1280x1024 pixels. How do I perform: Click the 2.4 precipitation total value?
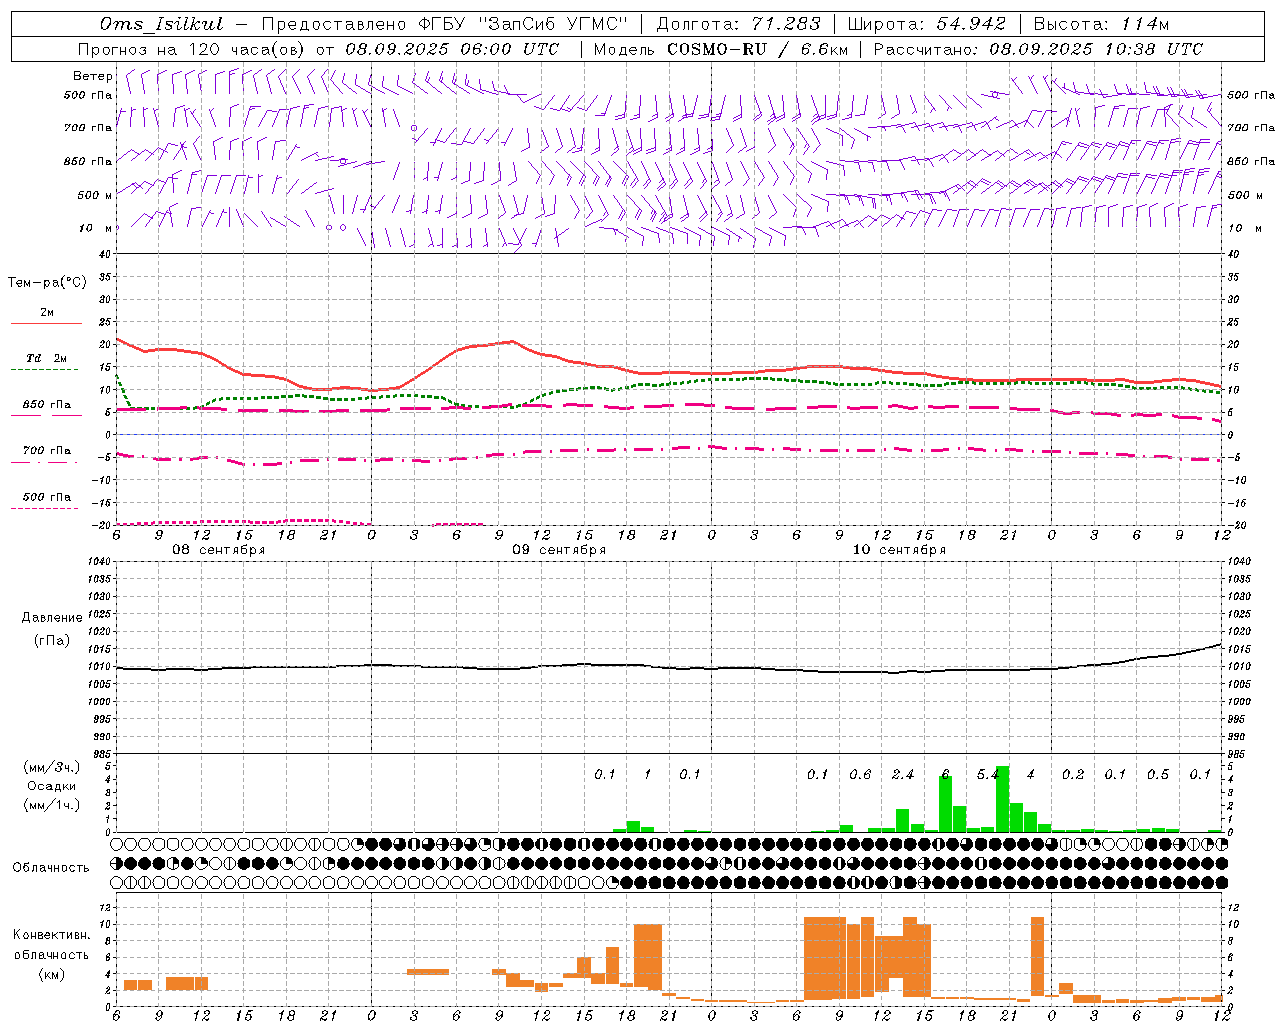coord(903,774)
